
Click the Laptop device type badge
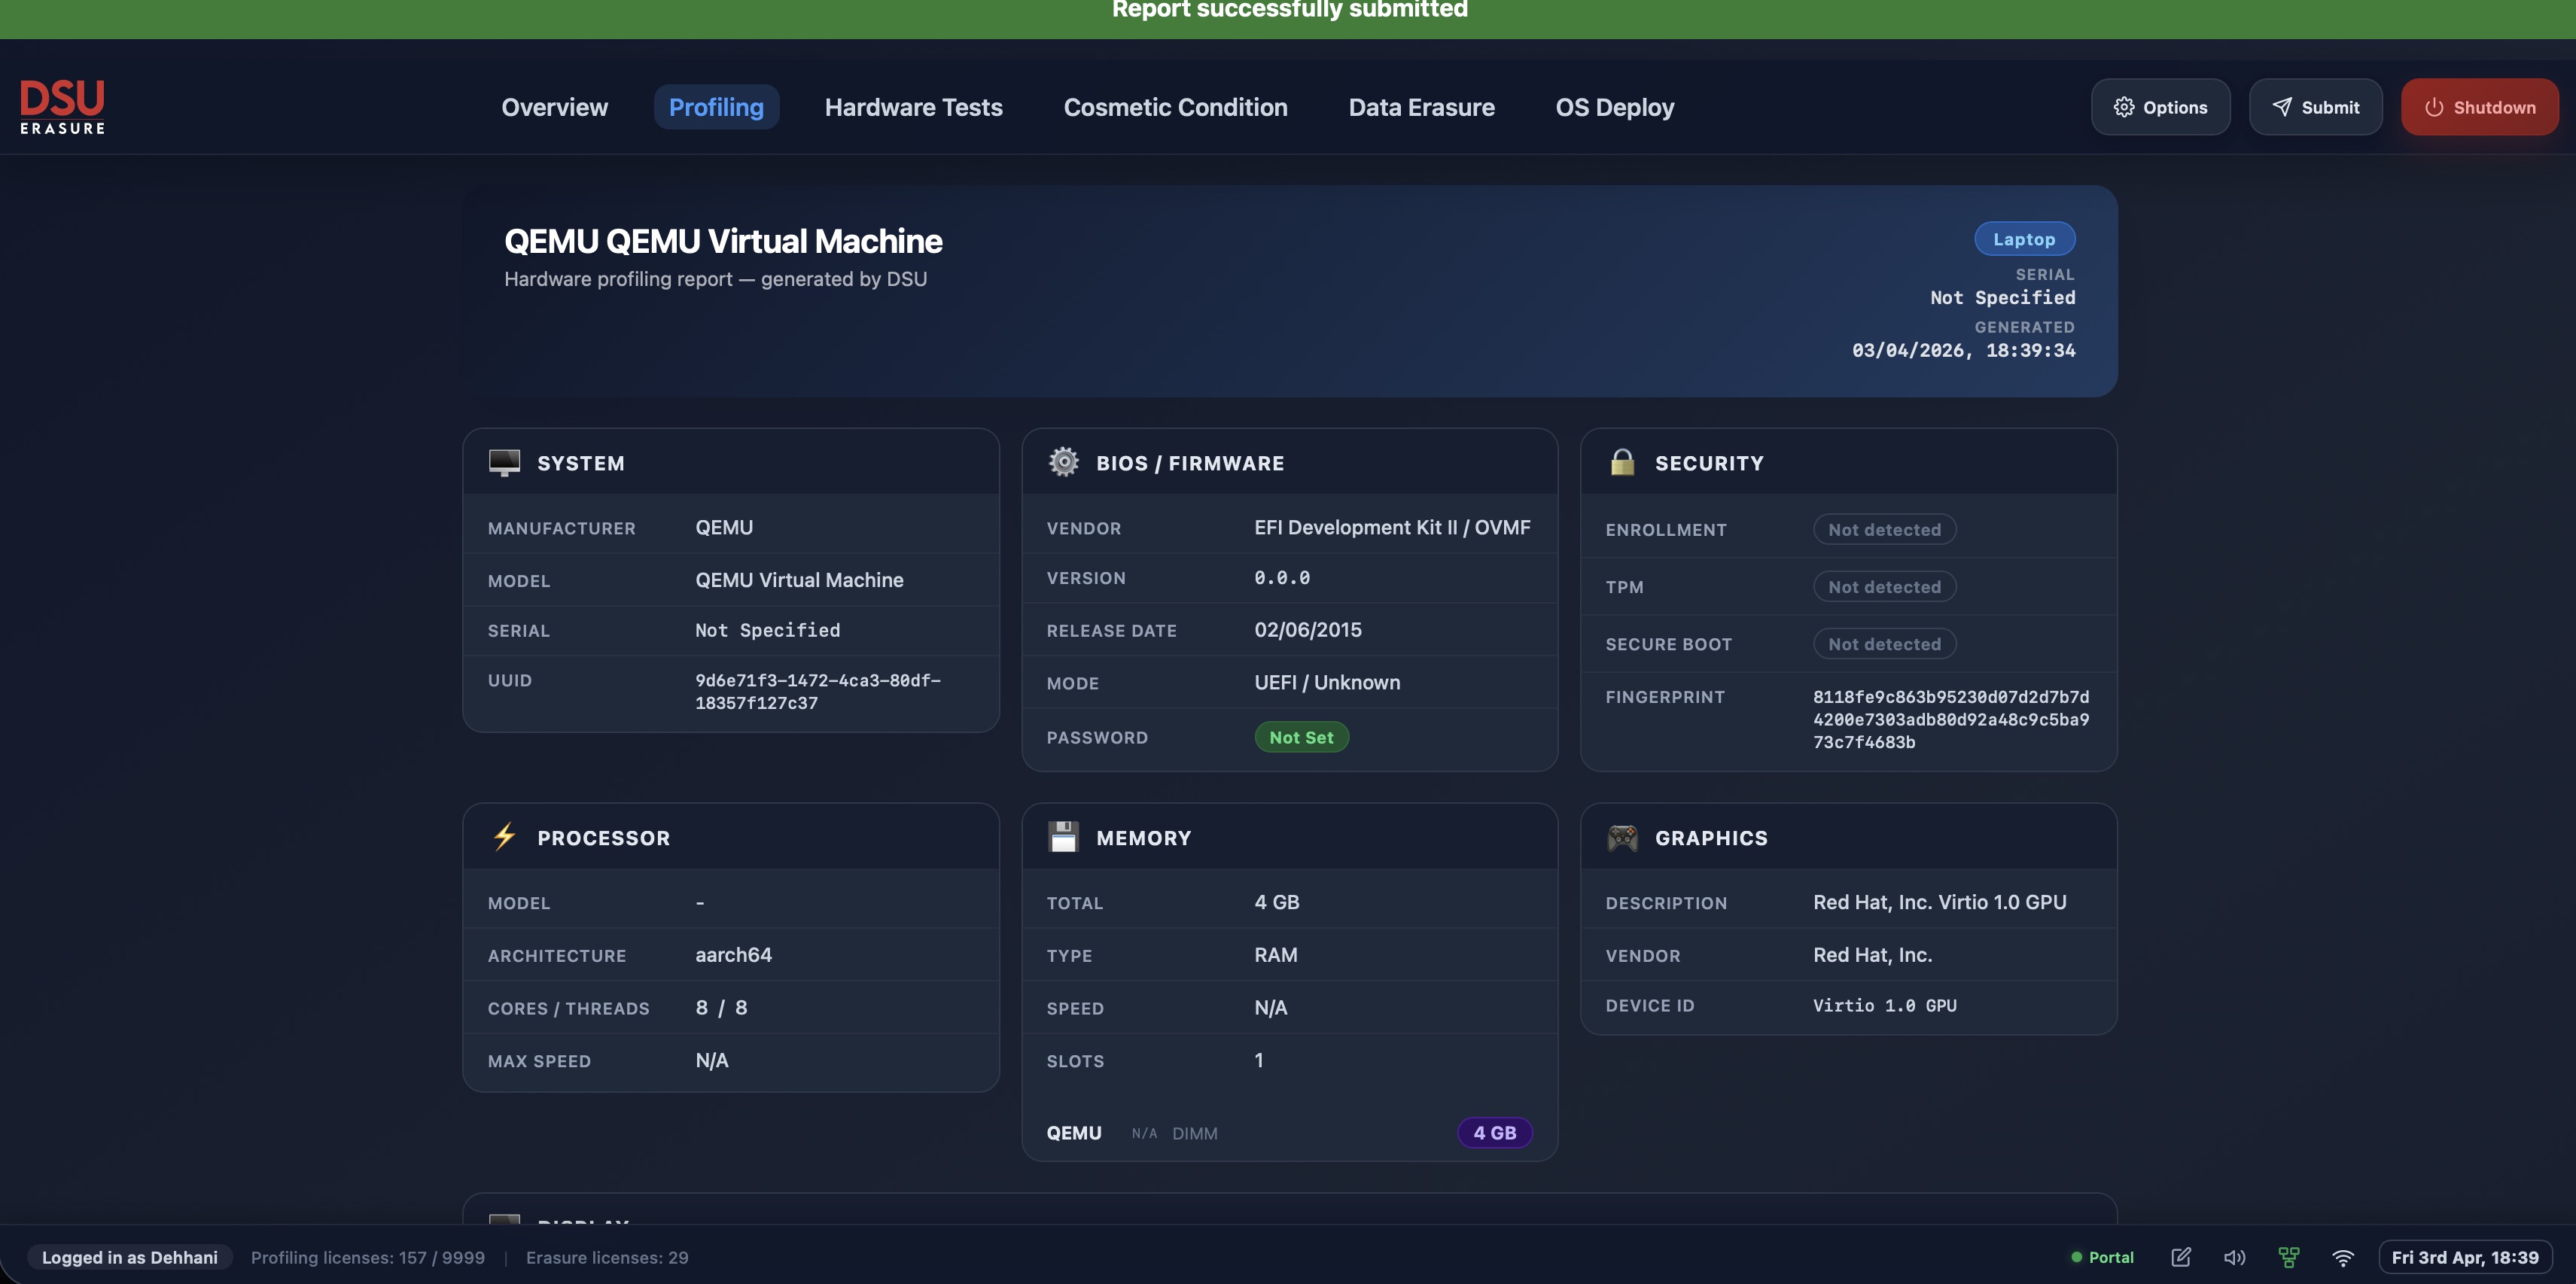click(2024, 239)
